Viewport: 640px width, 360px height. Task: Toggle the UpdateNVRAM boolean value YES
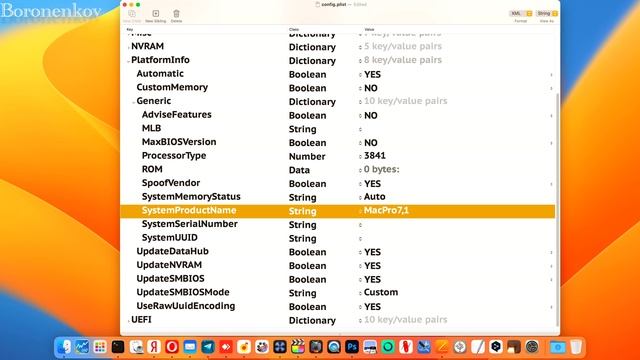(x=372, y=266)
